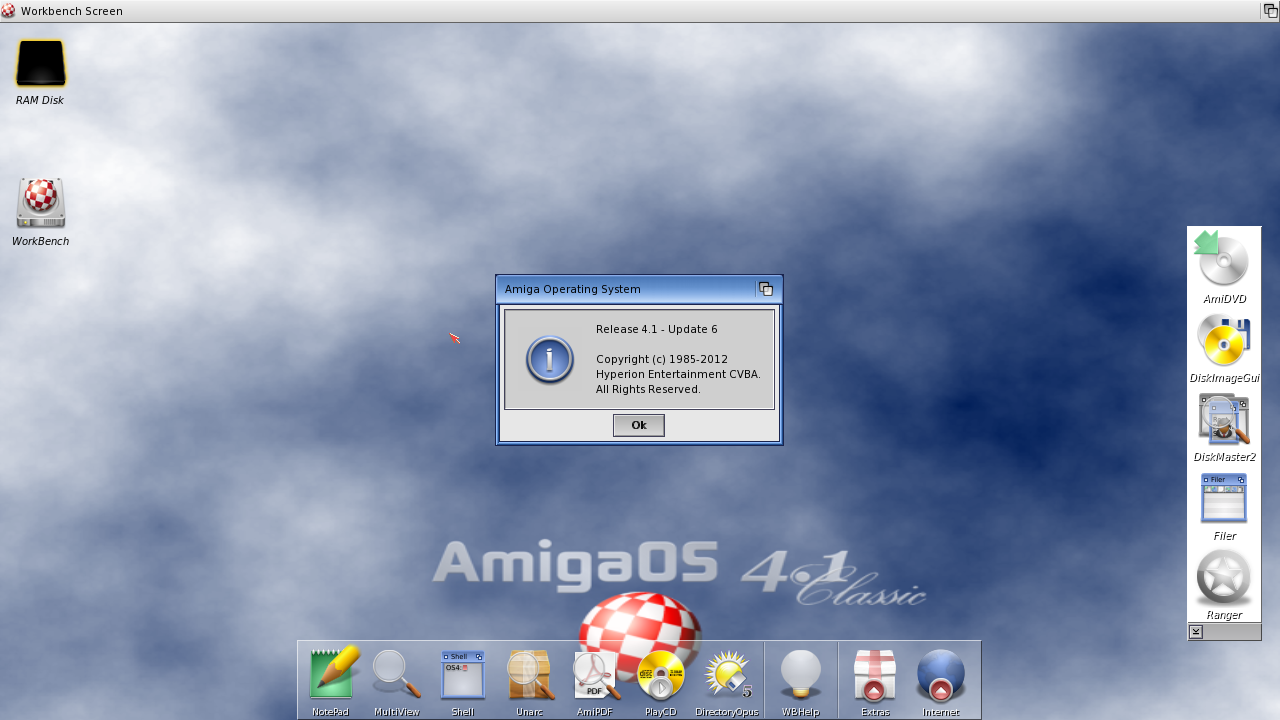
Task: Launch AmiDVD from side dock
Action: [1224, 259]
